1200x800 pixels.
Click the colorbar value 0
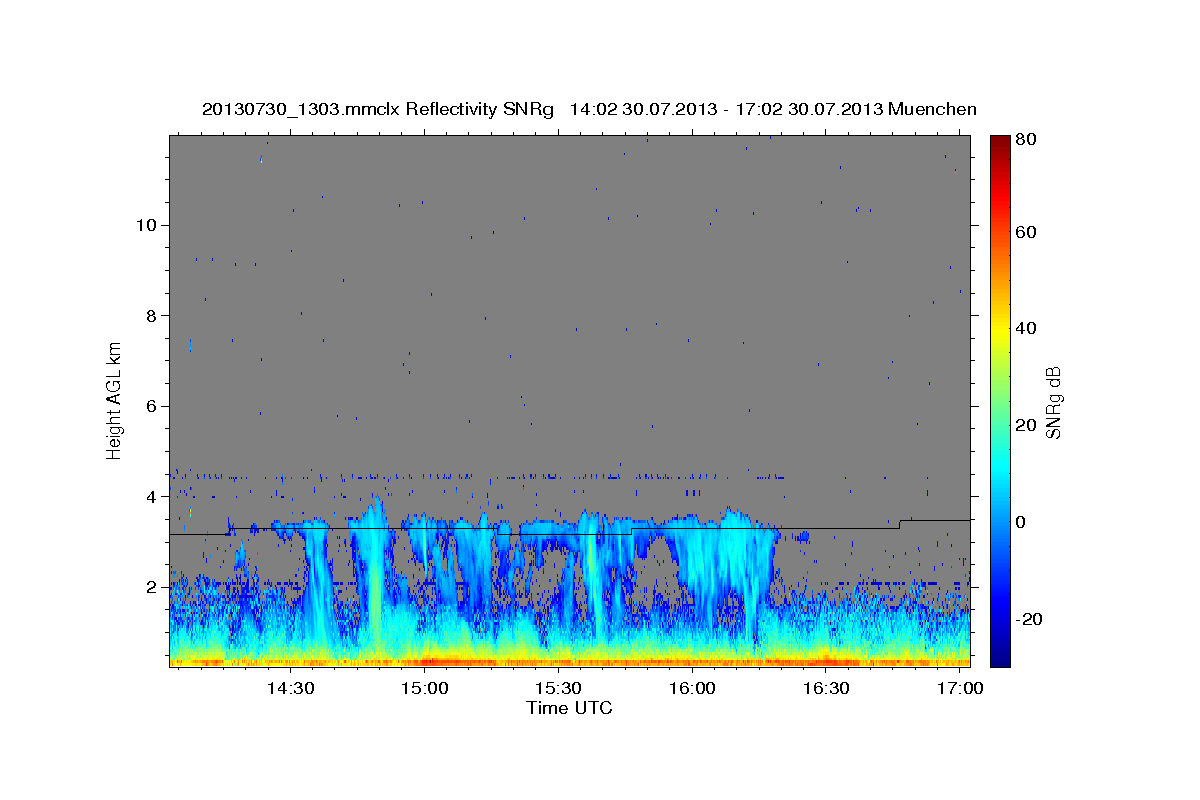pyautogui.click(x=1023, y=522)
